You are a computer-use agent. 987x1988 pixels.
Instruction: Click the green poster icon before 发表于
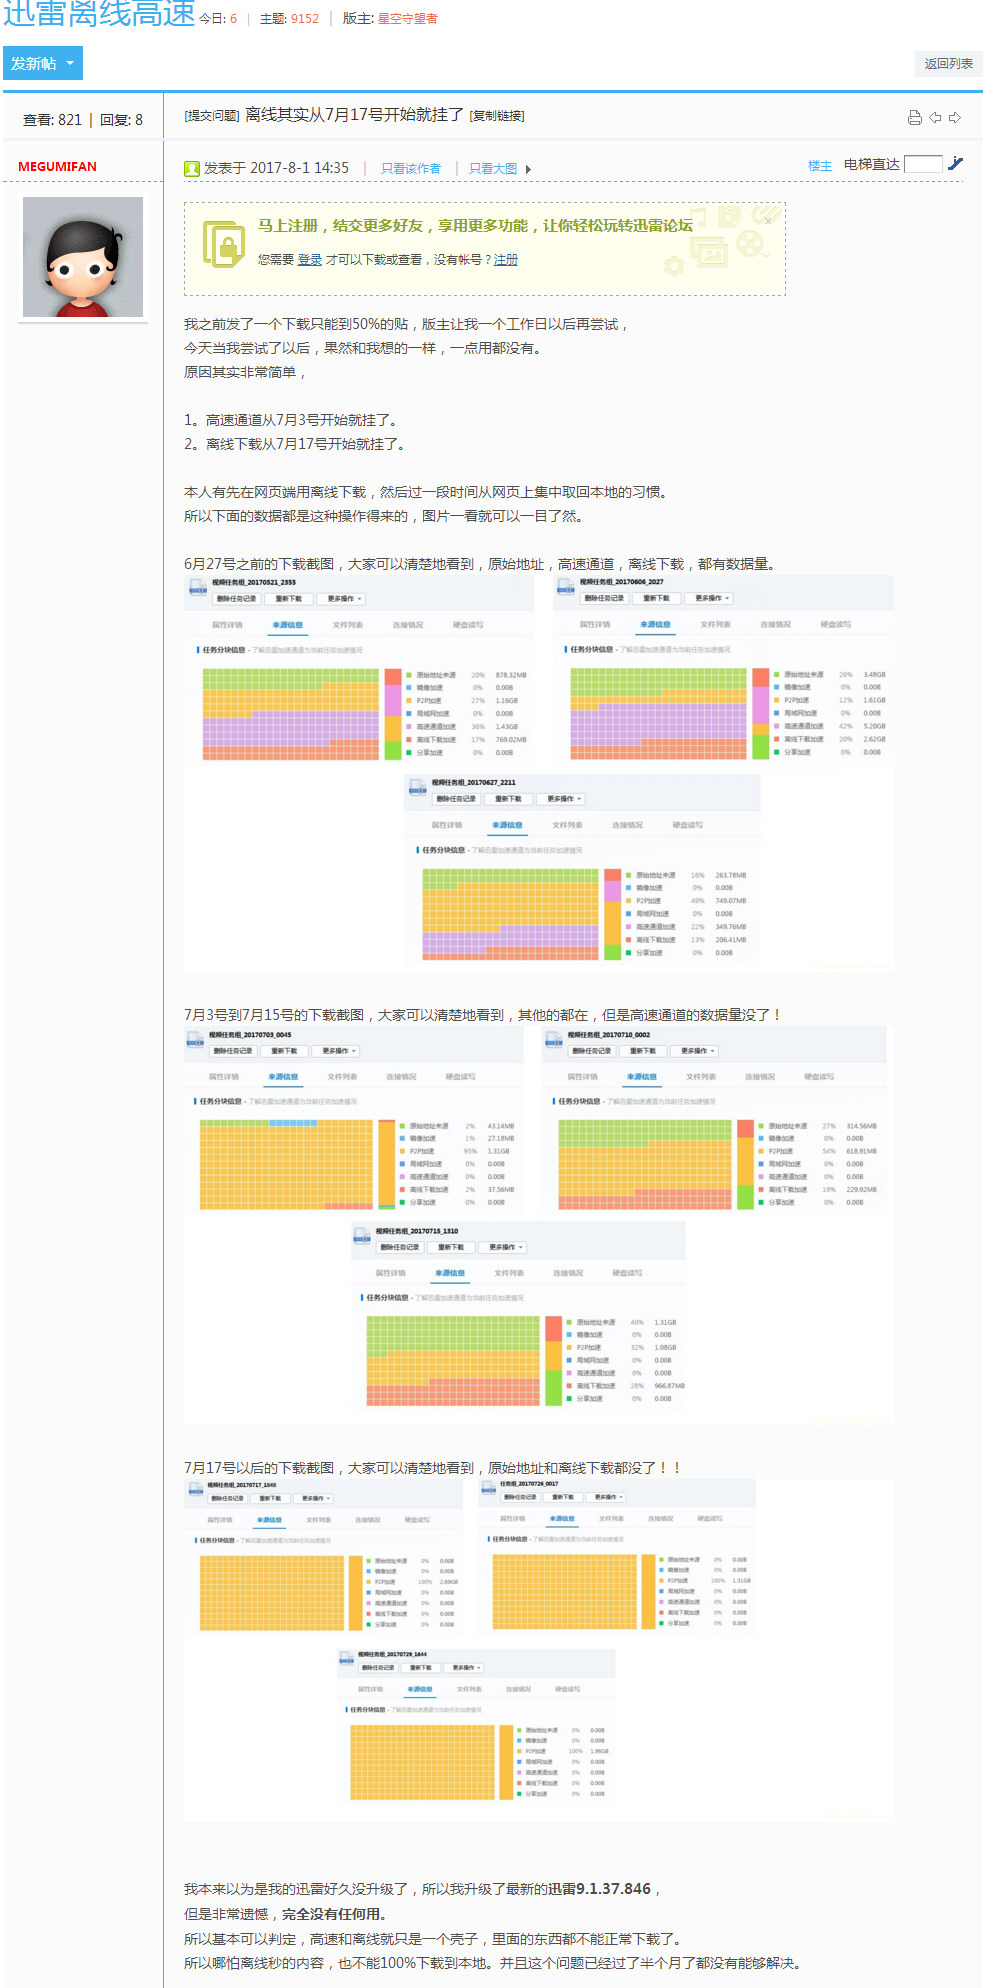(192, 169)
